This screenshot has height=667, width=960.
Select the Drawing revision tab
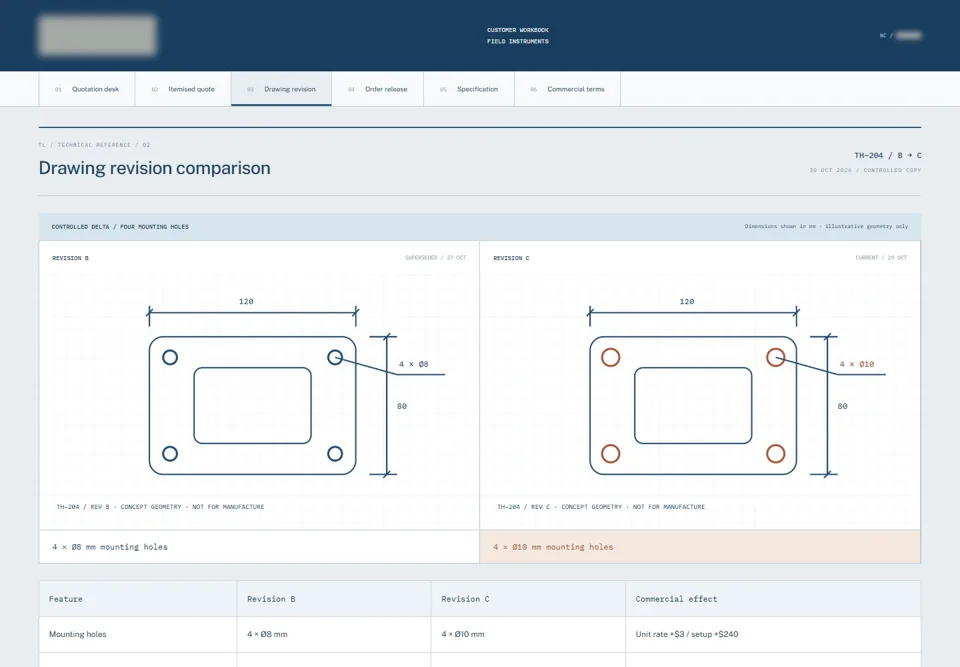[282, 89]
